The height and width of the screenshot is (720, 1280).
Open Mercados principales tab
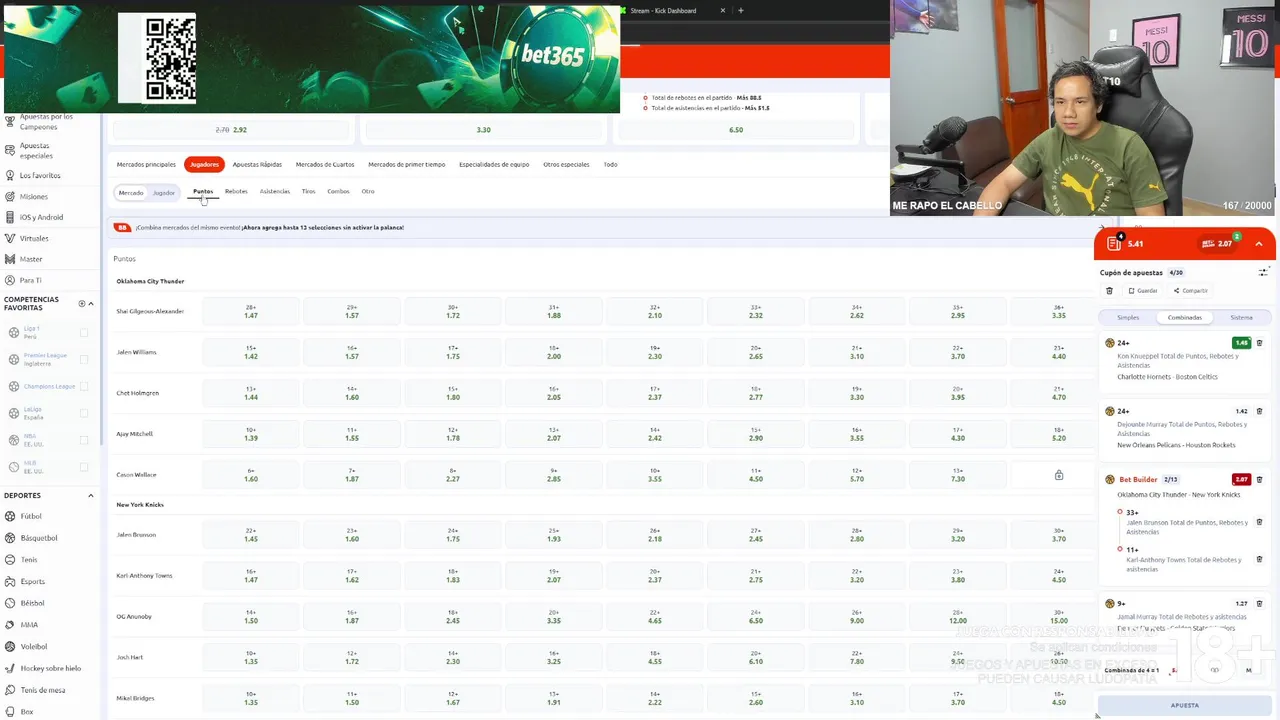146,164
